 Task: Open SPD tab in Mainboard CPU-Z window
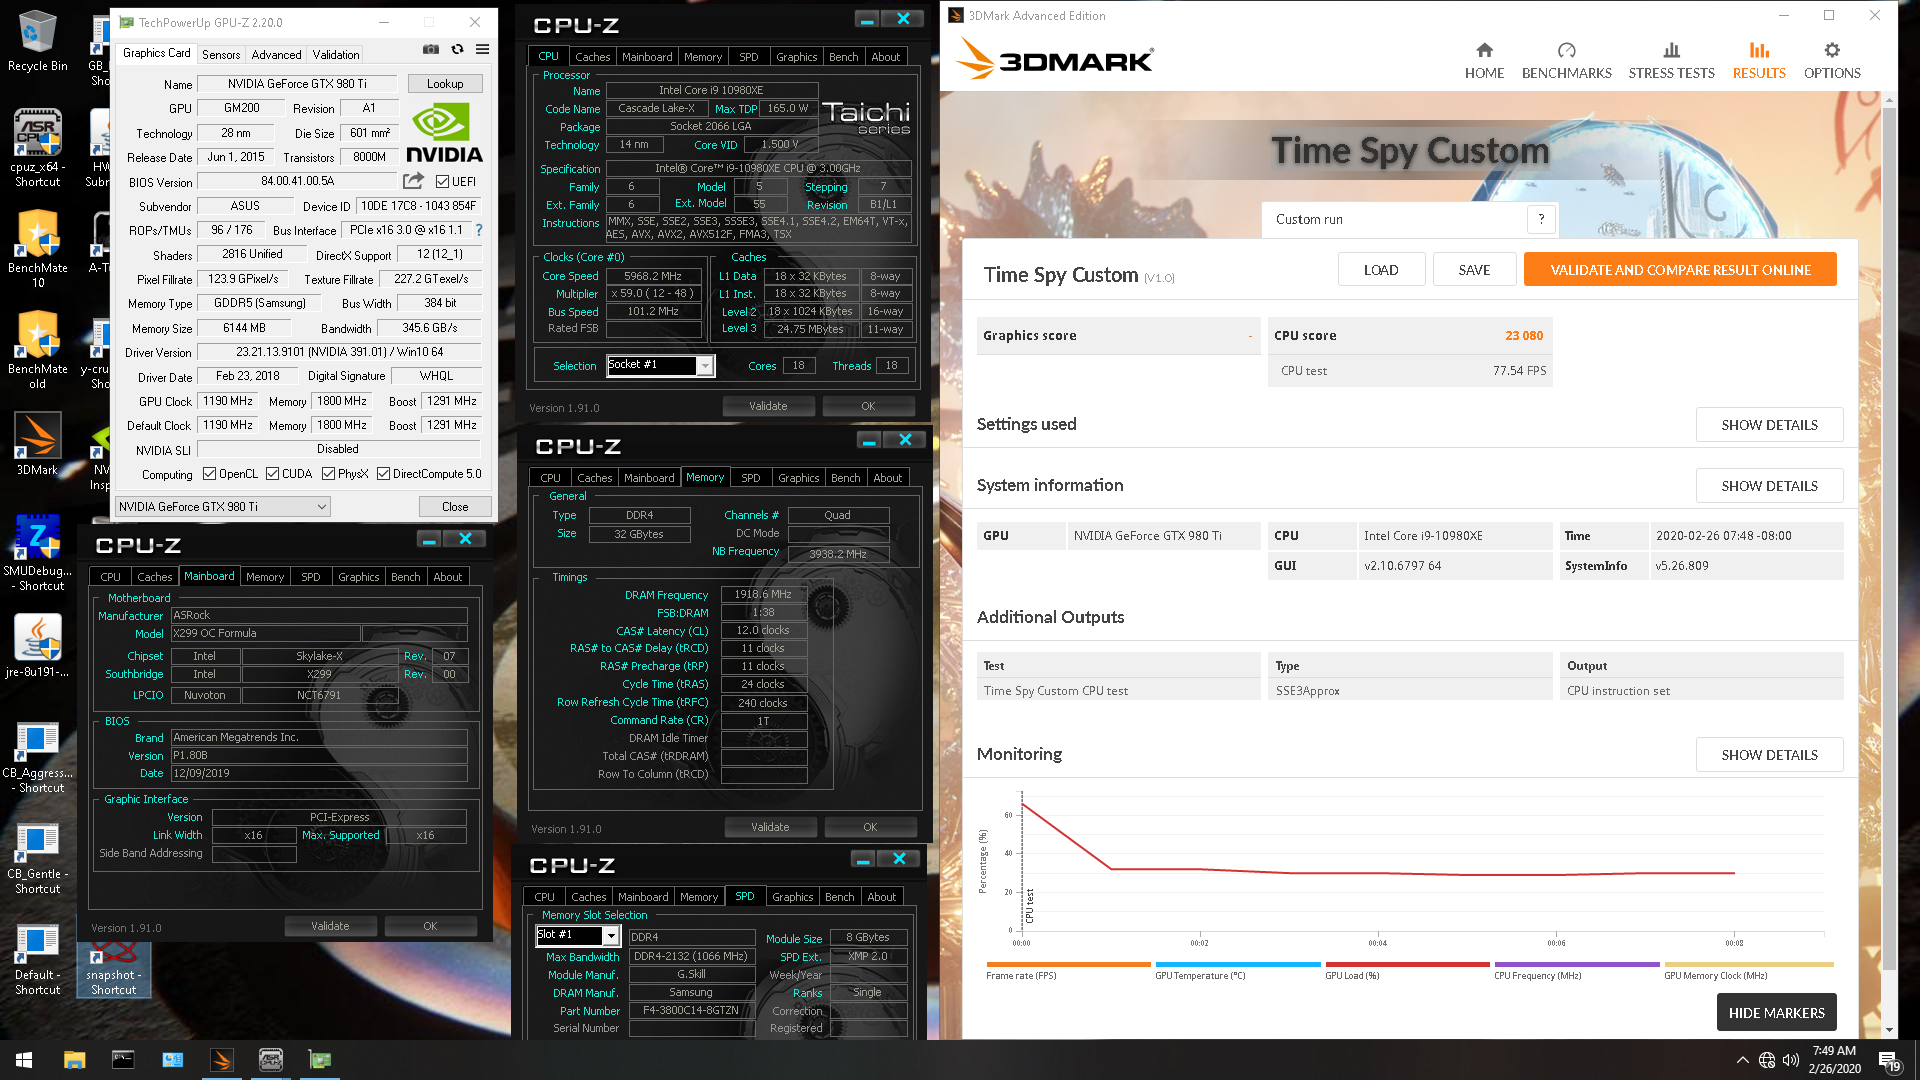(311, 577)
